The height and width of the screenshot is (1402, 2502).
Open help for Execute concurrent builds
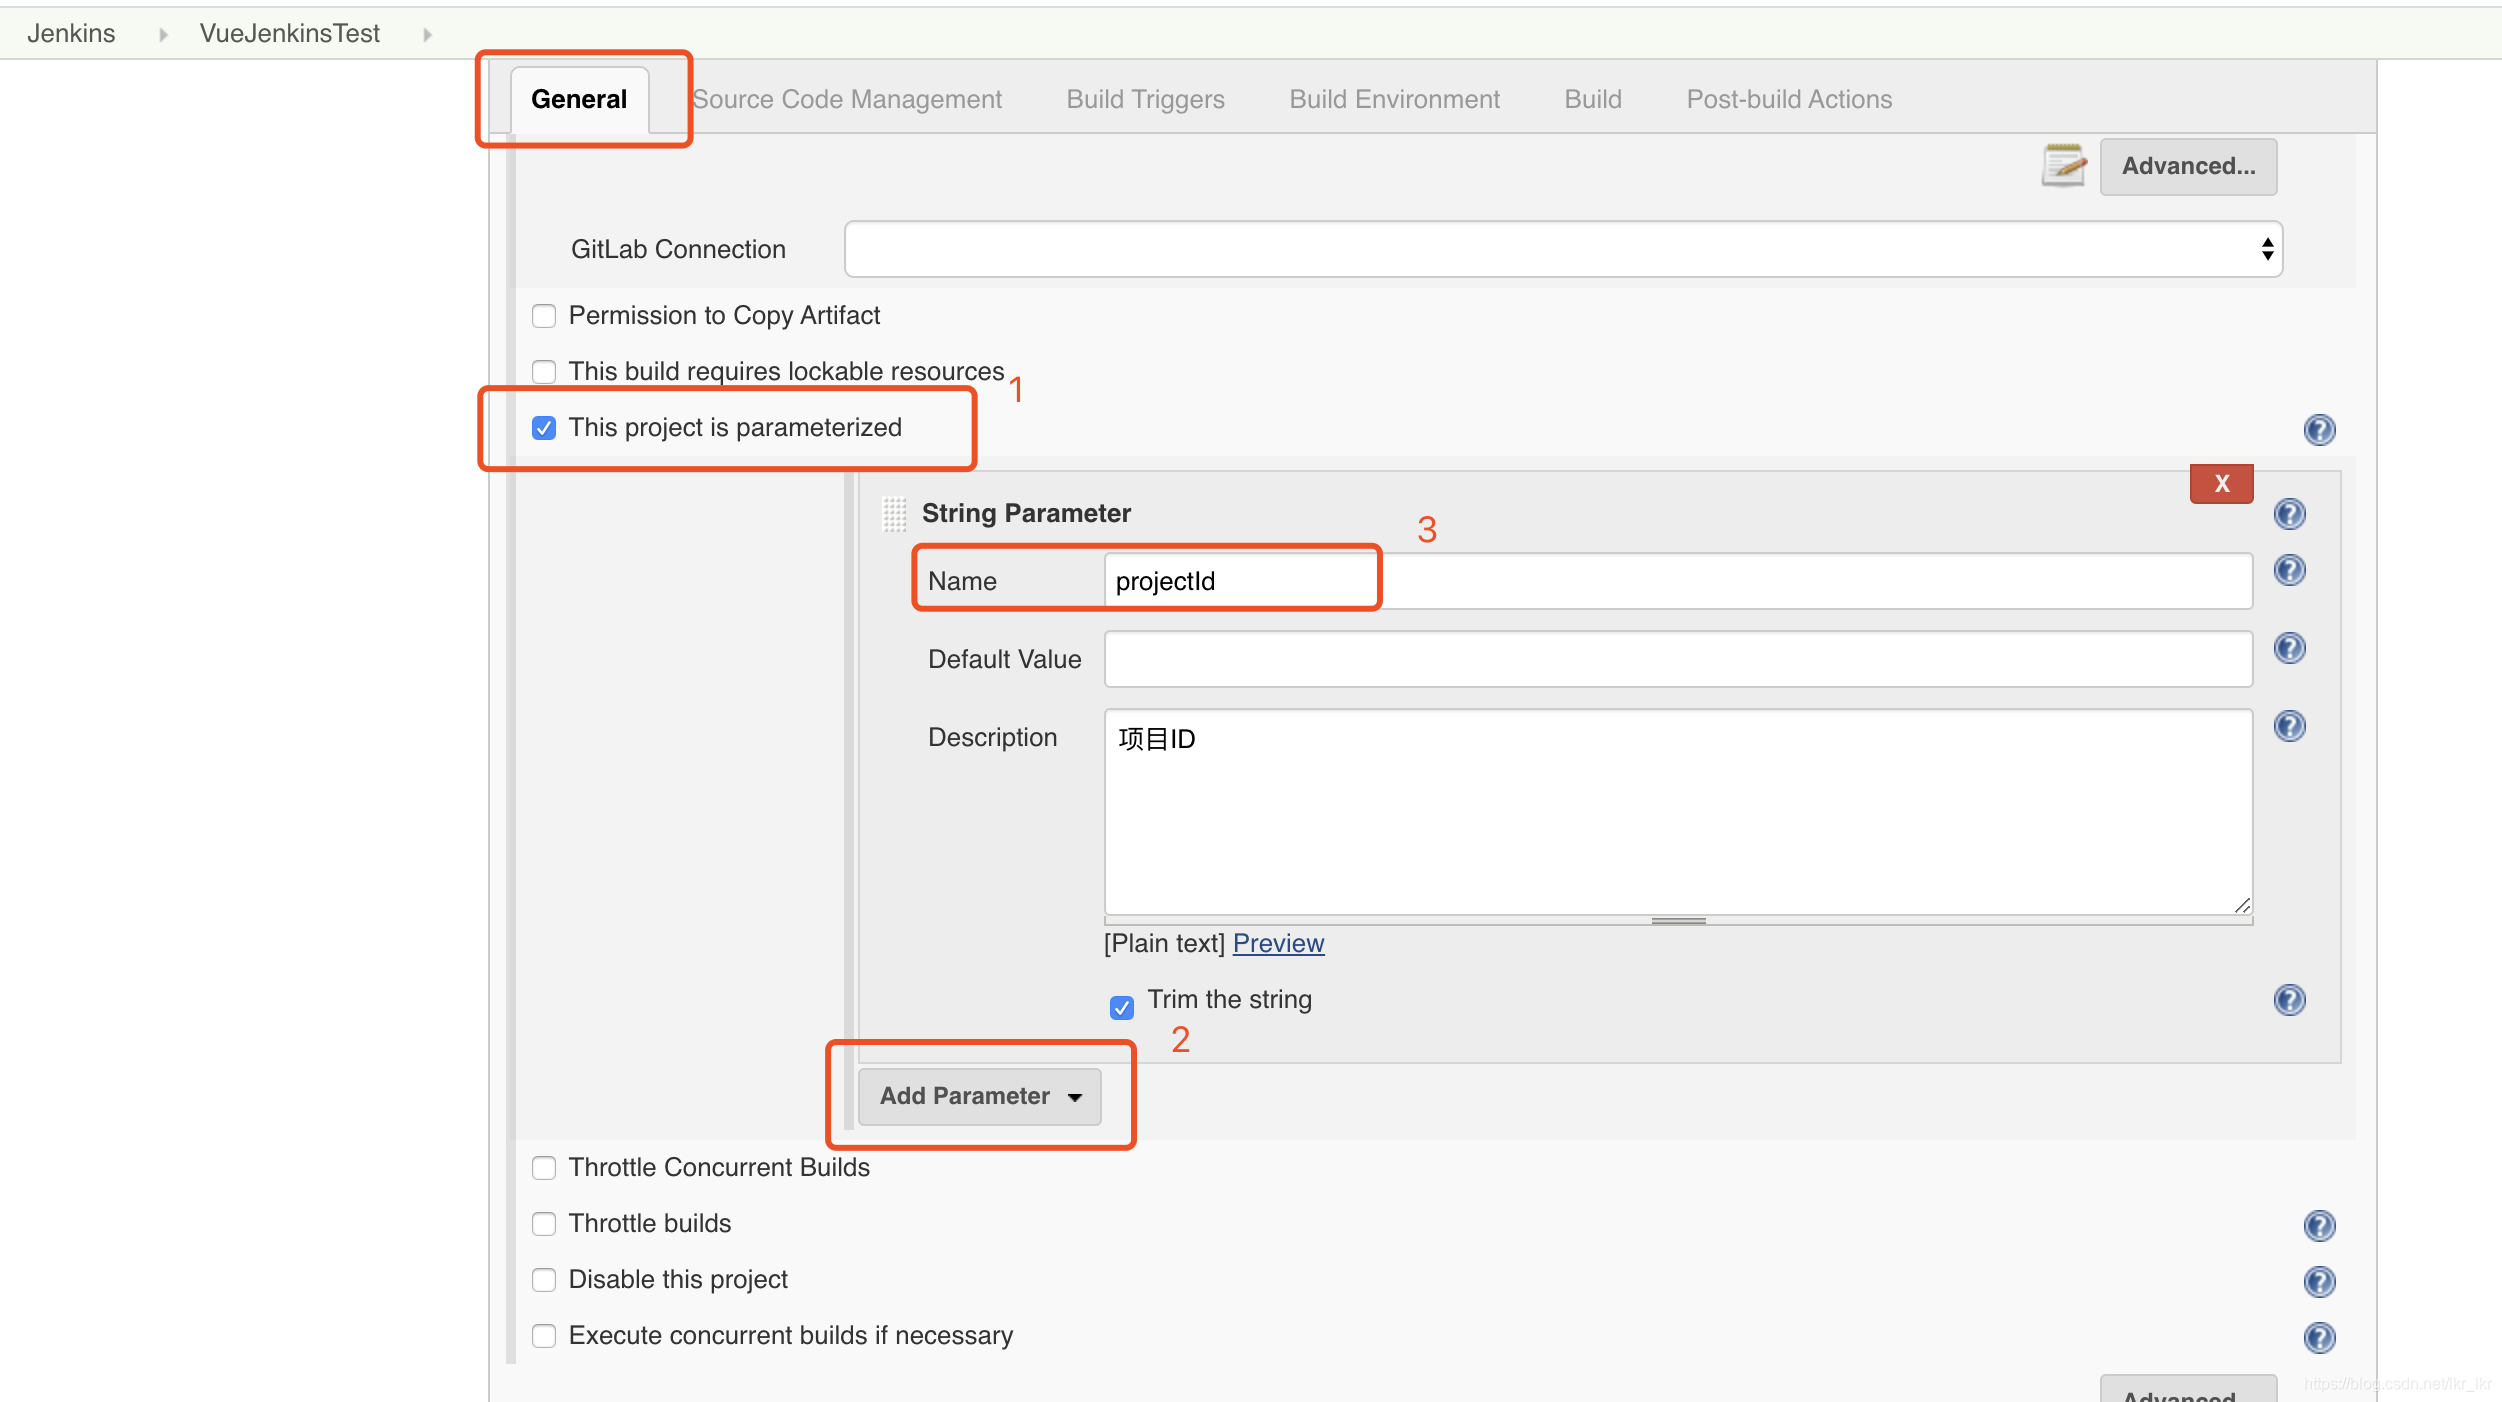[2319, 1337]
